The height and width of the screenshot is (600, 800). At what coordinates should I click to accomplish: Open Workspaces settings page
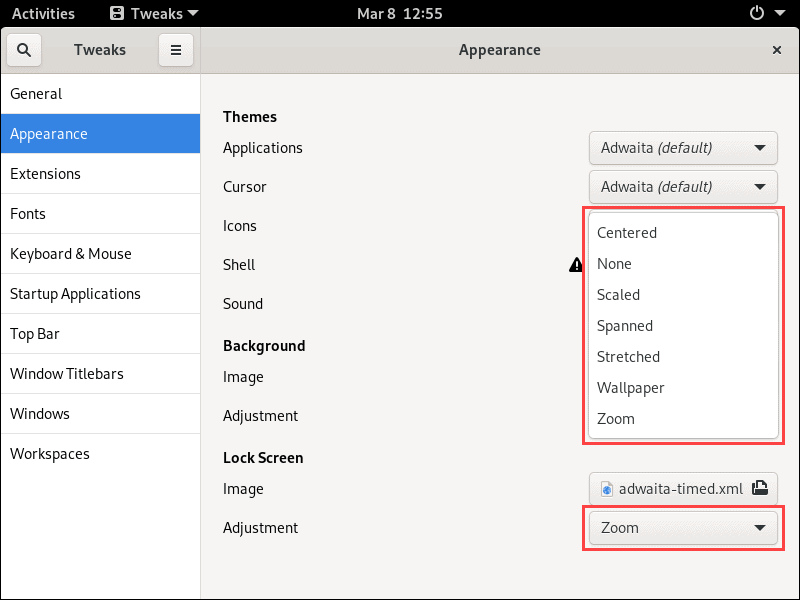coord(101,454)
